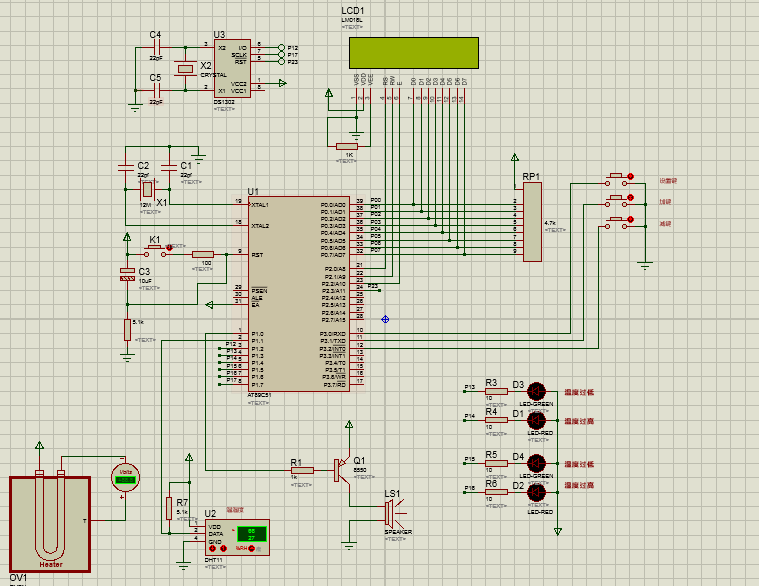Viewport: 759px width, 586px height.
Task: Select the round voltmeter instrument
Action: [x=125, y=478]
